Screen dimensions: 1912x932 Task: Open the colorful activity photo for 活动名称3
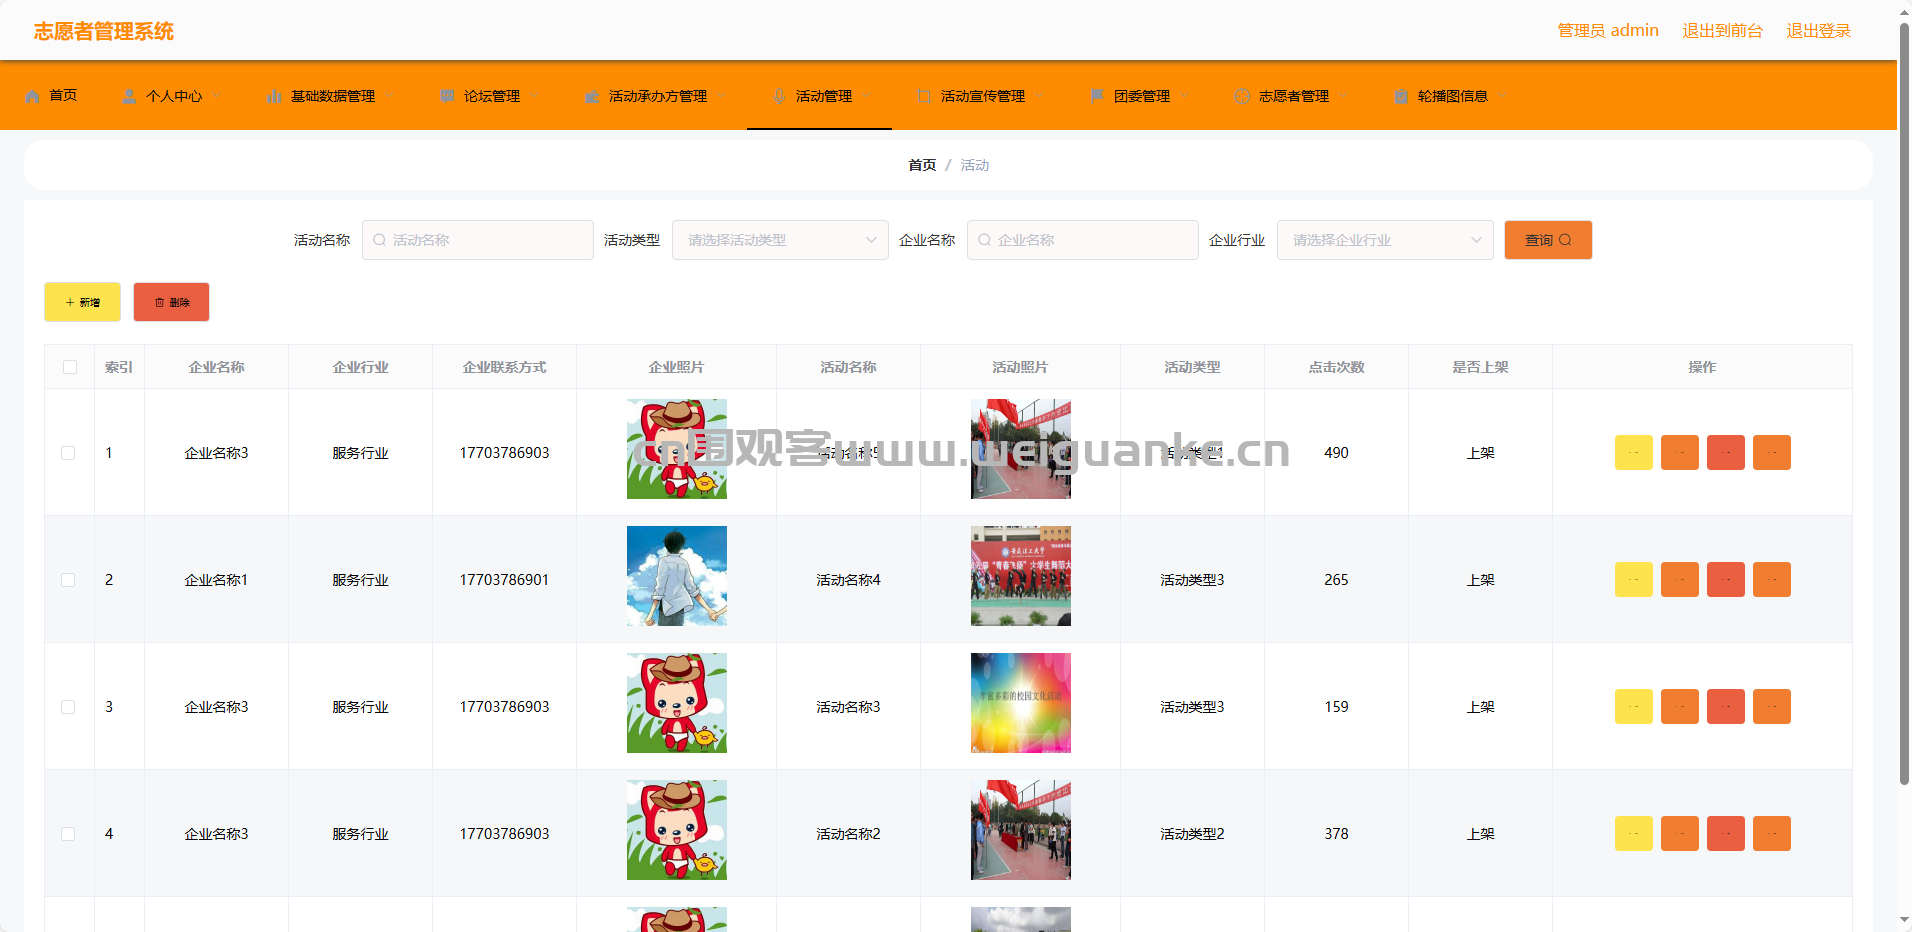[1021, 703]
